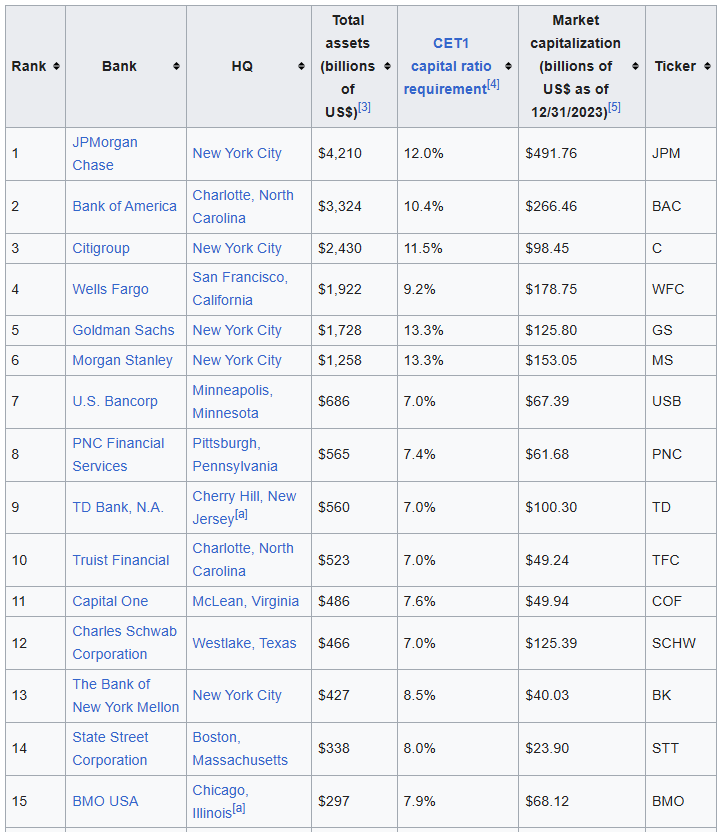Viewport: 721px width, 832px height.
Task: Open the BMO USA link
Action: 105,801
